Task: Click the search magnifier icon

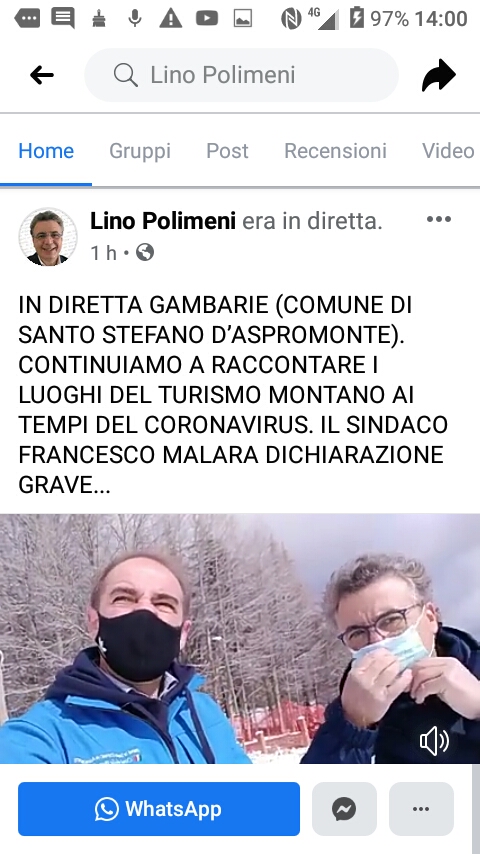Action: [x=125, y=75]
